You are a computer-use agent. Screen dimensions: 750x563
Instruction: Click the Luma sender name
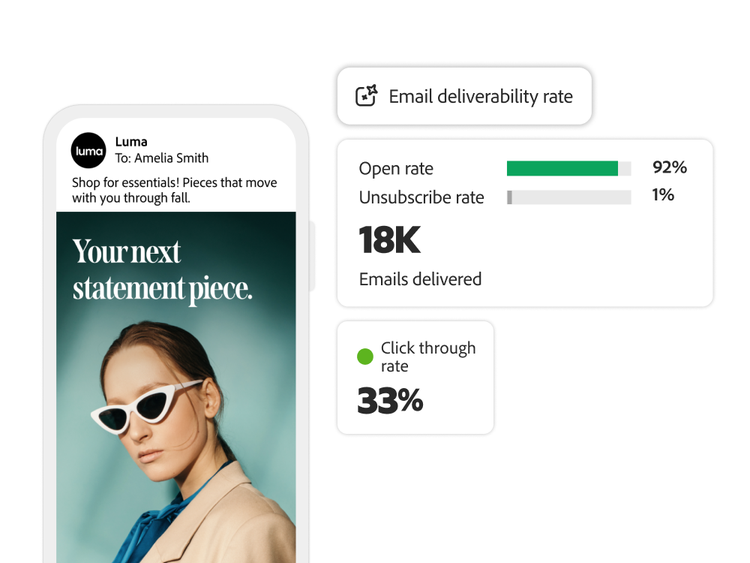tap(131, 142)
